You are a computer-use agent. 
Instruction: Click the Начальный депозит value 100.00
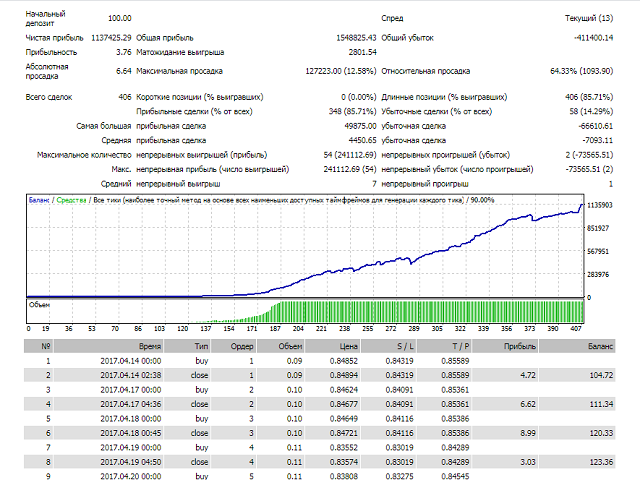[x=119, y=18]
